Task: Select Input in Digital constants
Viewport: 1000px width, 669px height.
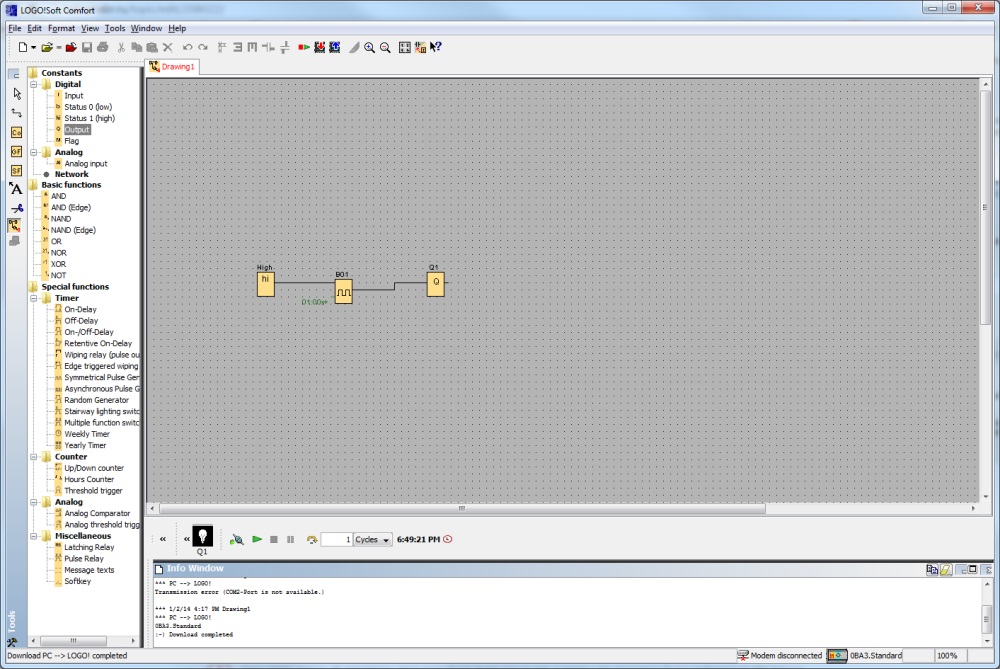Action: click(73, 96)
